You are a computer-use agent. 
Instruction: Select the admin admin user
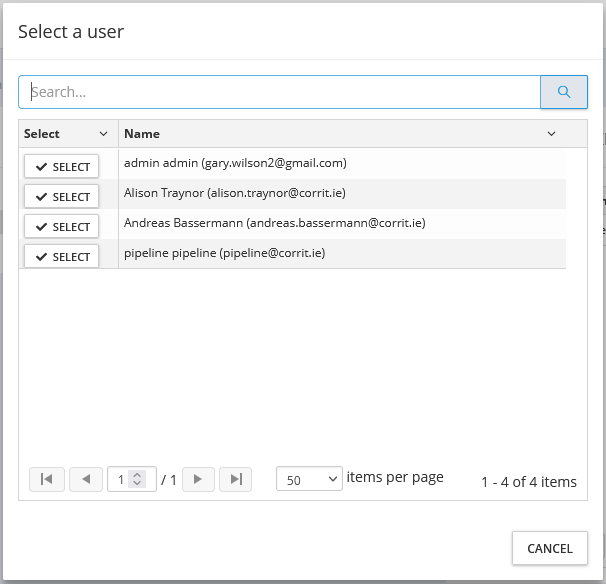click(x=62, y=167)
